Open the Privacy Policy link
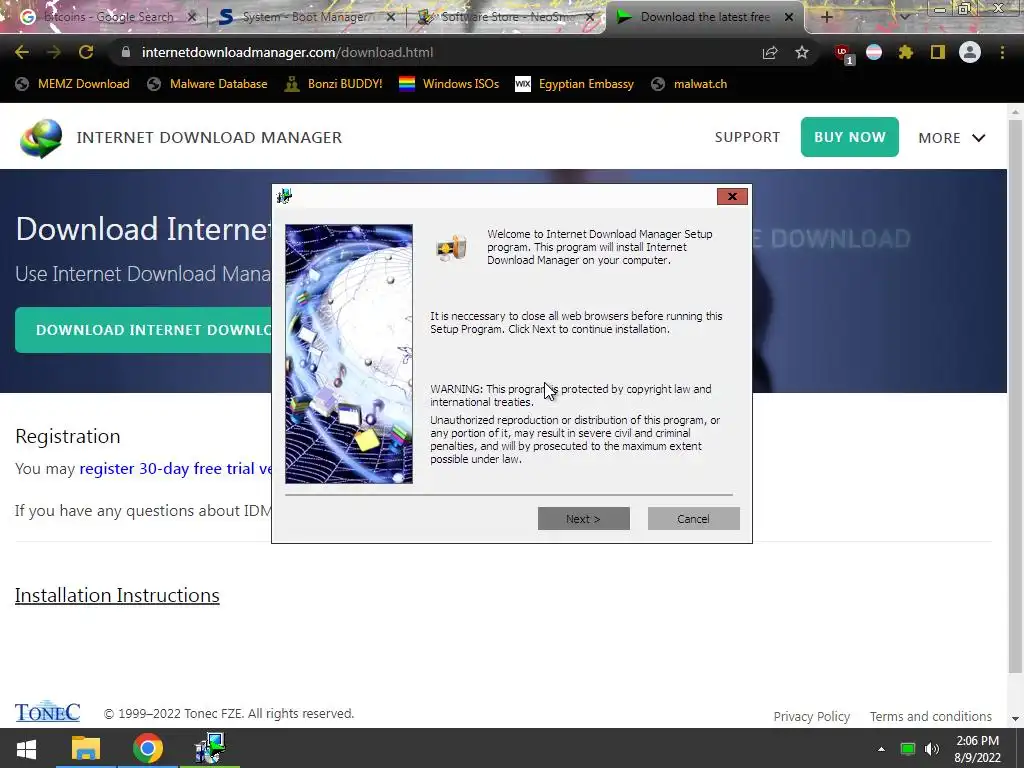Image resolution: width=1024 pixels, height=768 pixels. point(812,716)
